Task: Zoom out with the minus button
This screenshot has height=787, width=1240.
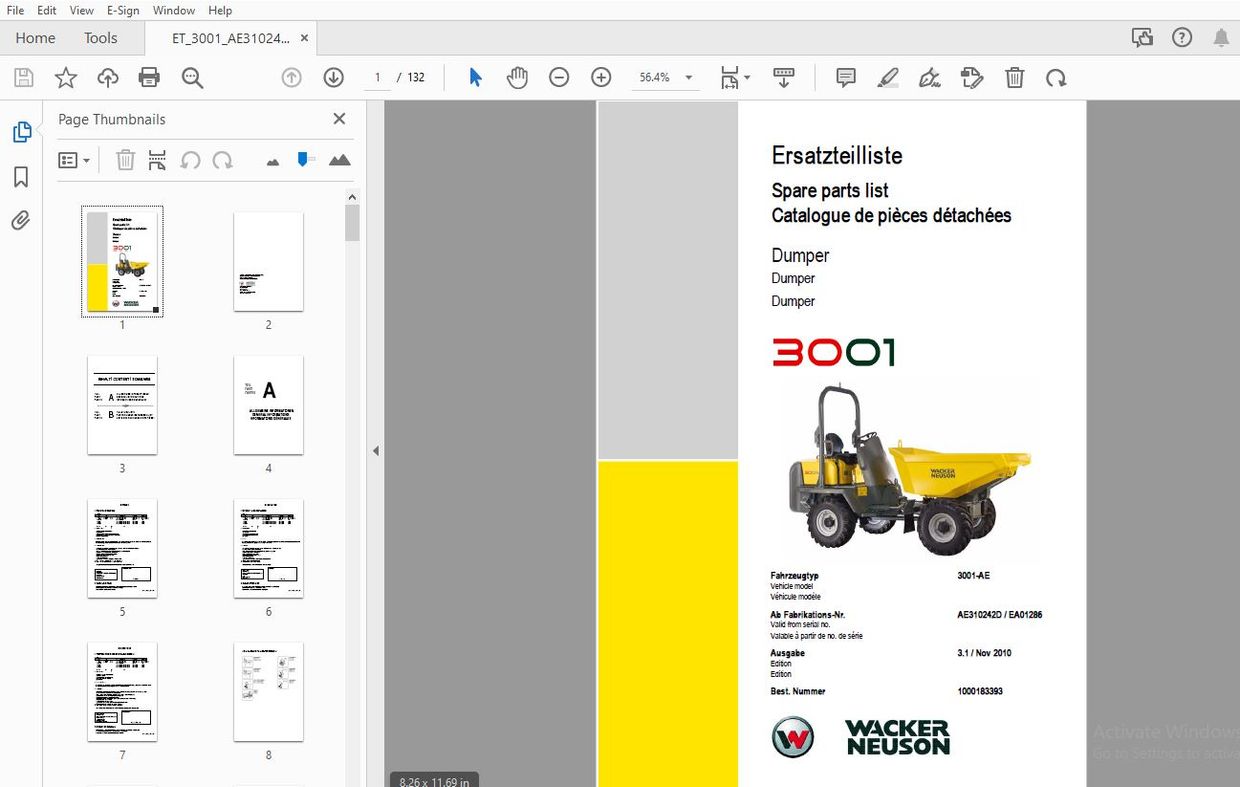Action: point(559,77)
